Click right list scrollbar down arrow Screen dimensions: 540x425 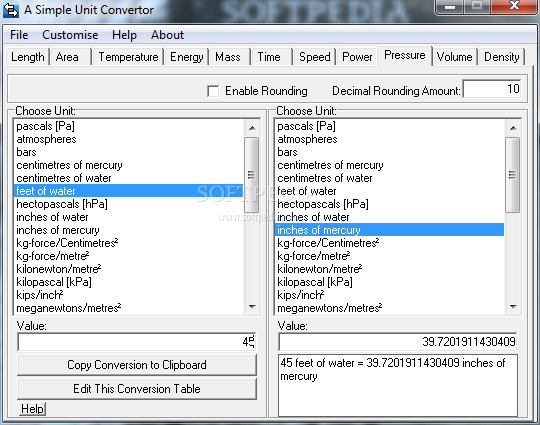tap(513, 306)
